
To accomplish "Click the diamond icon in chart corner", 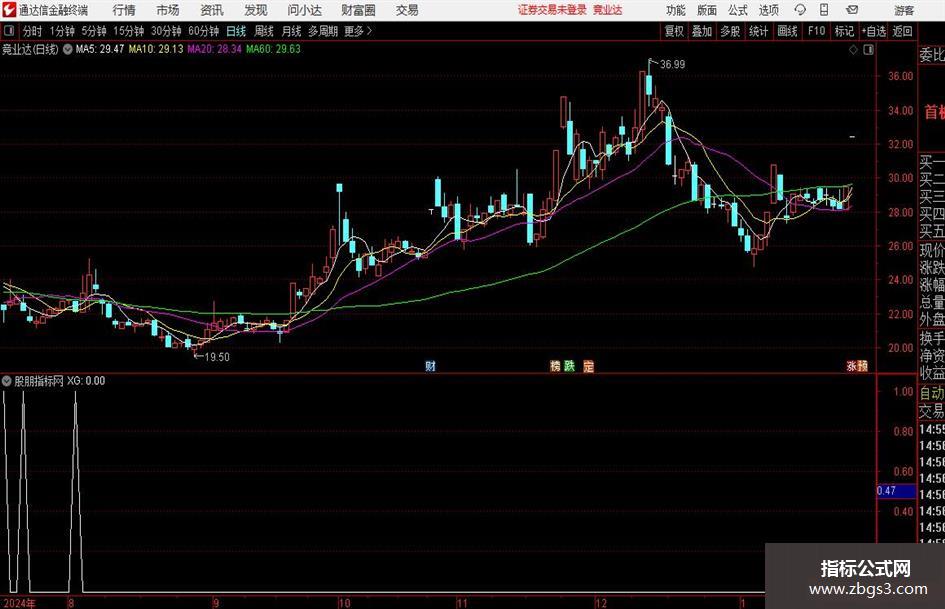I will (x=853, y=50).
